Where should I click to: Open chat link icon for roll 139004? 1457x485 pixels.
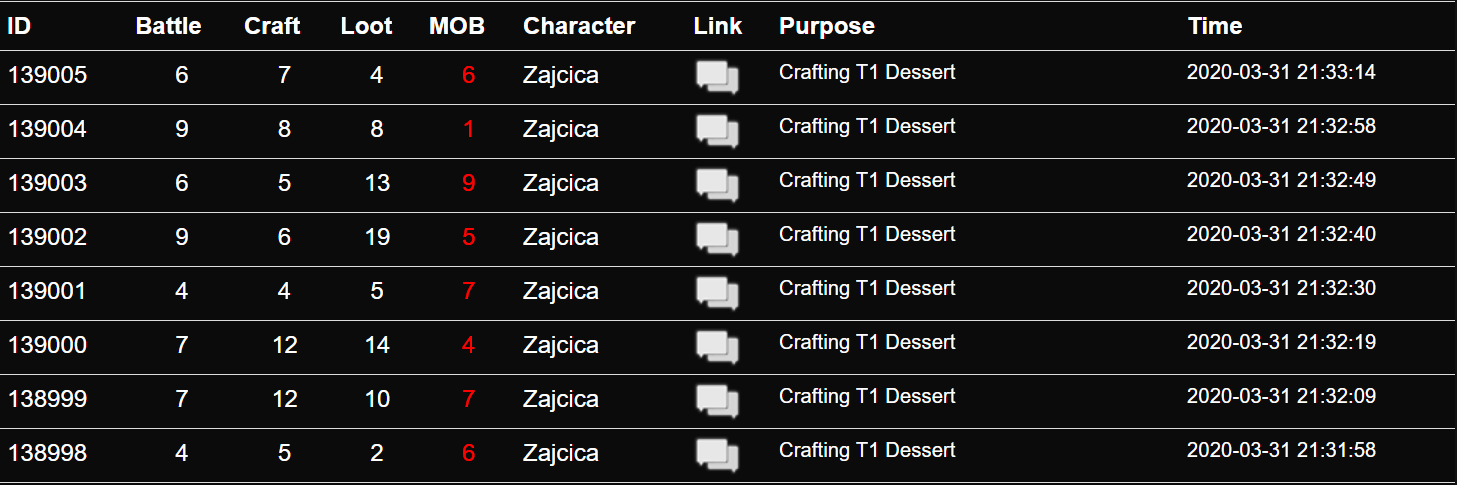coord(717,131)
